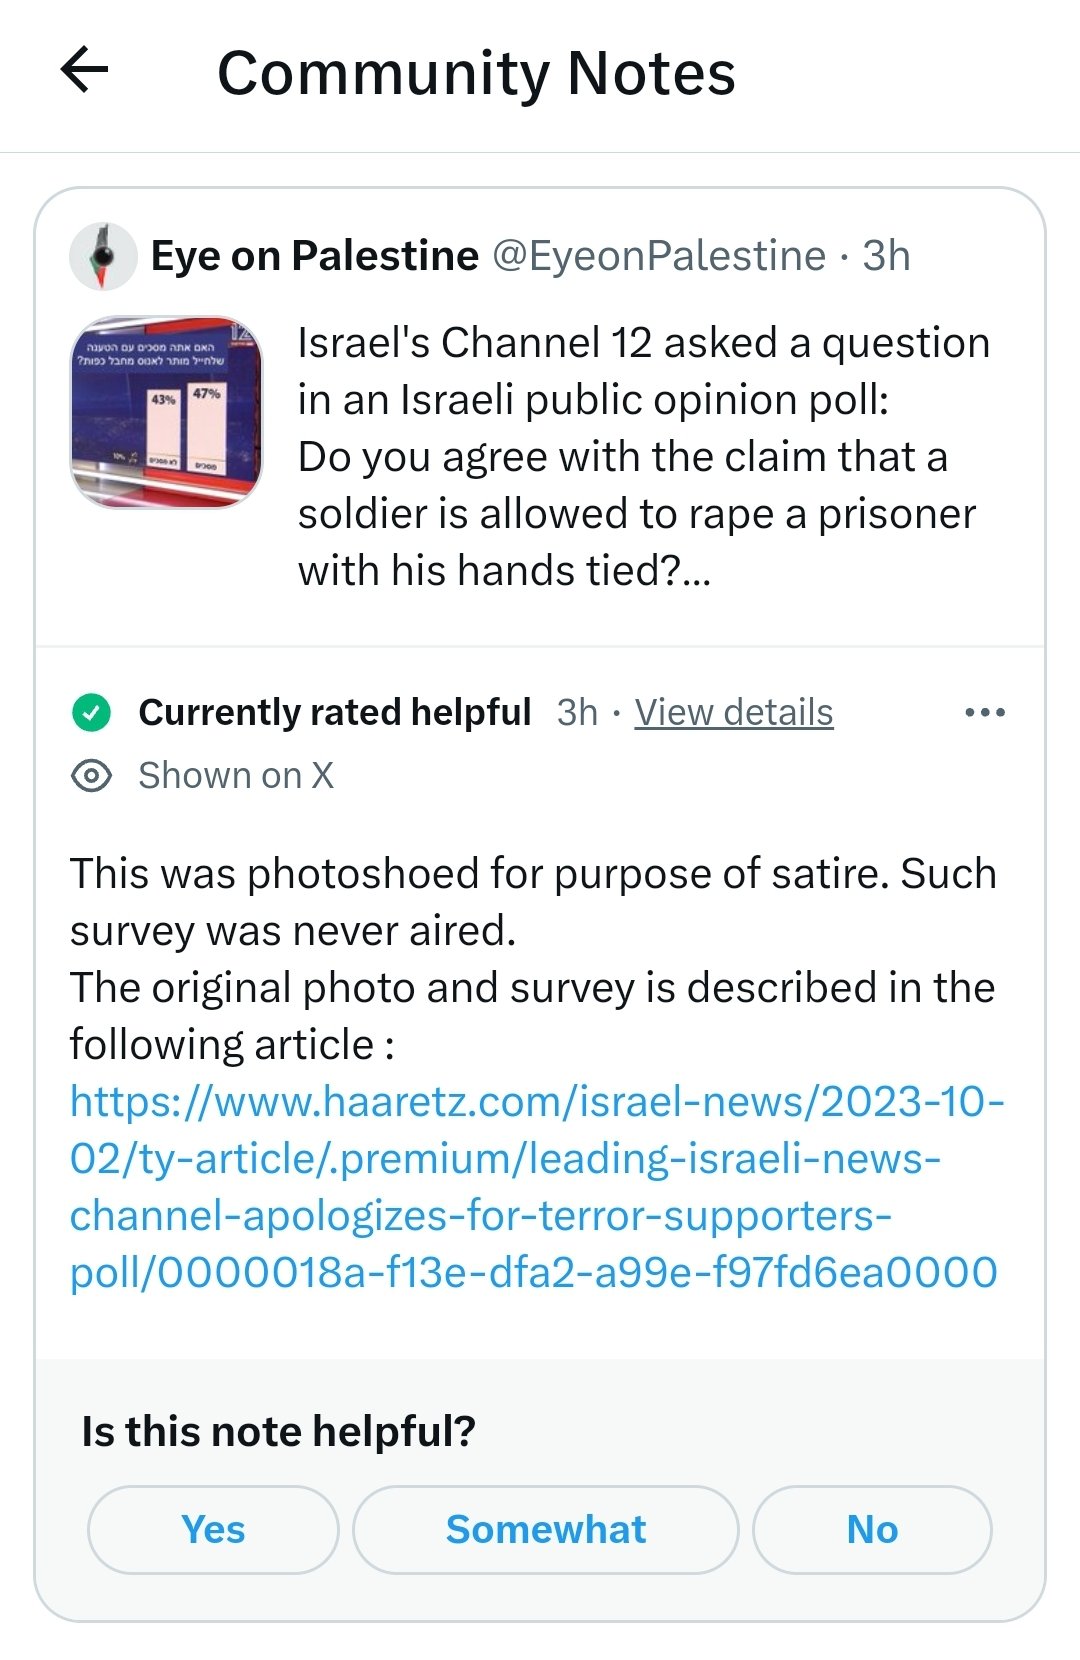
Task: Expand the truncated tweet at the ellipsis
Action: 696,572
